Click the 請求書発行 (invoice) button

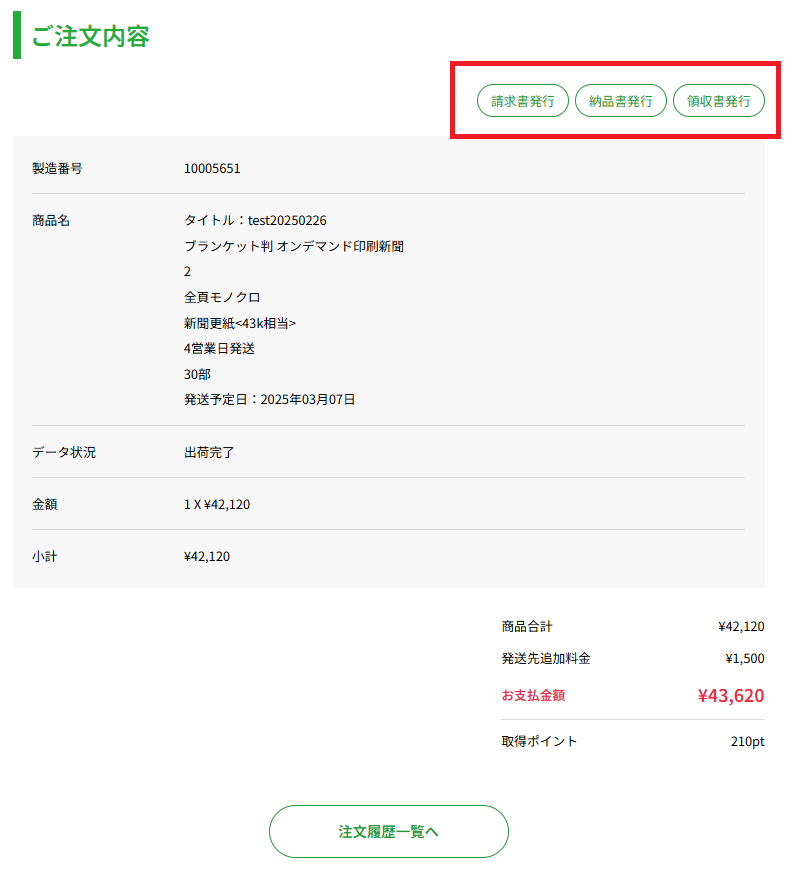pyautogui.click(x=522, y=100)
